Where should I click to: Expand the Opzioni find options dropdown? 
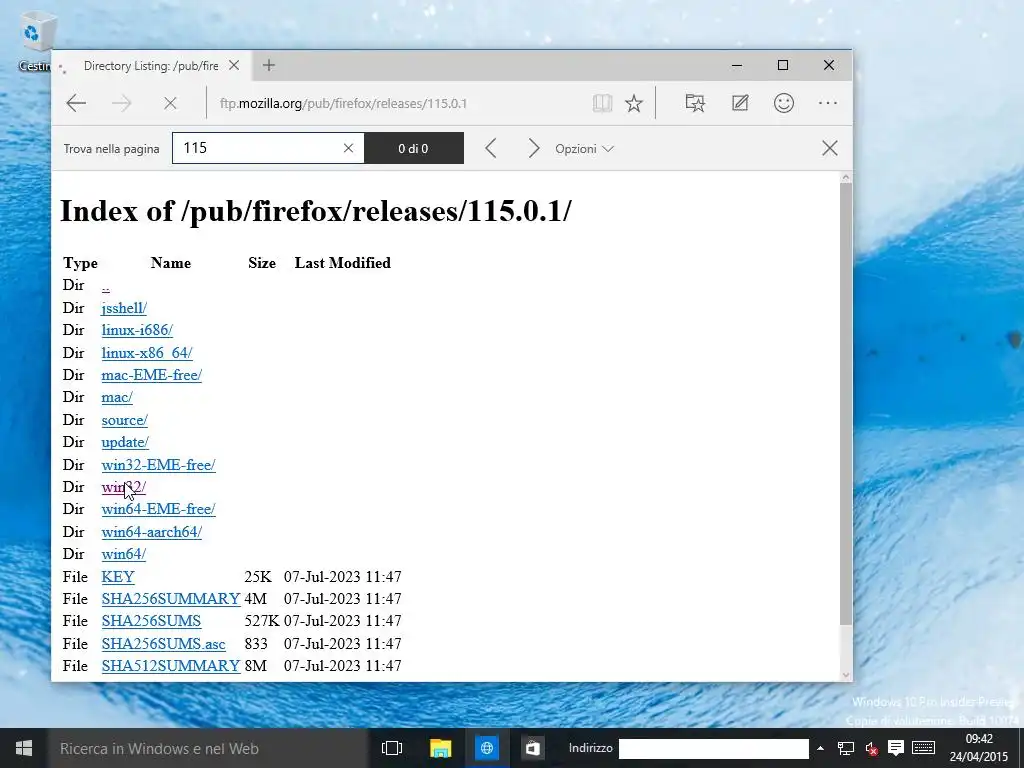584,149
